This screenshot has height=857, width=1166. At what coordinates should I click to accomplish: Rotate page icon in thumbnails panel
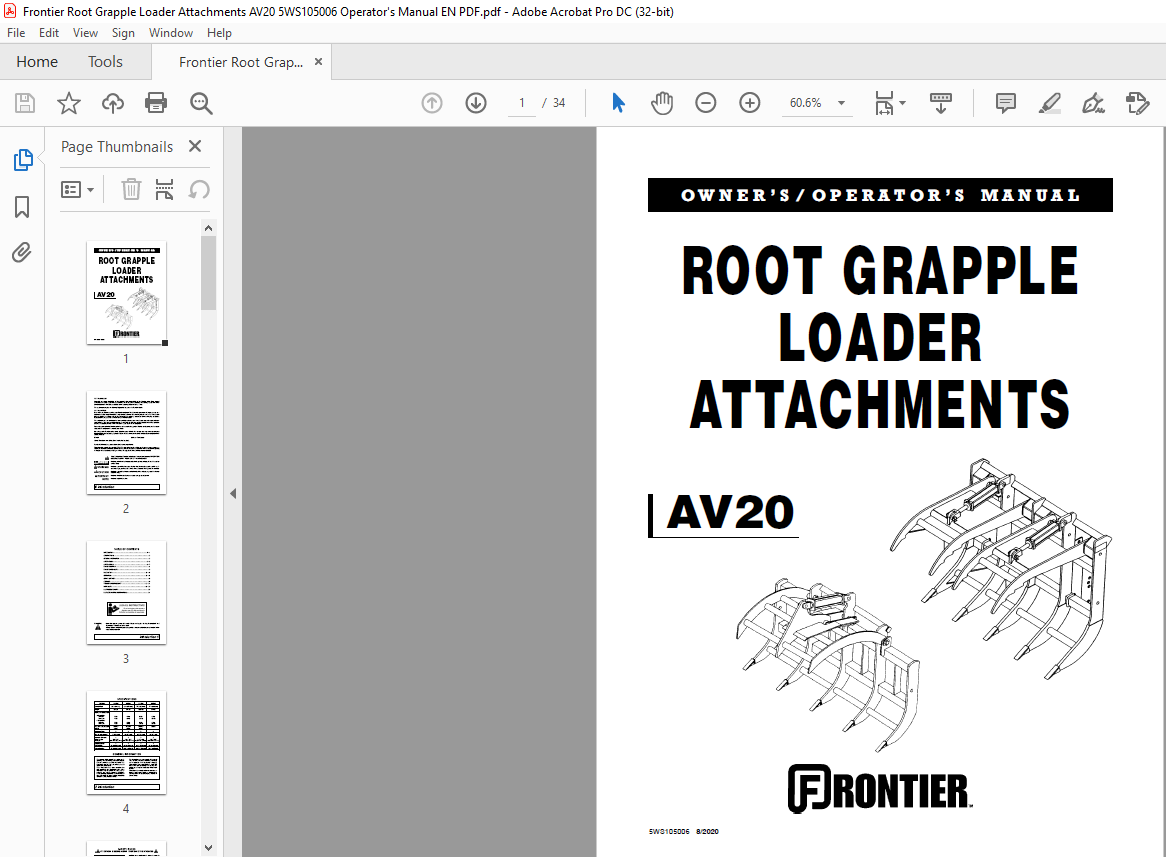199,190
